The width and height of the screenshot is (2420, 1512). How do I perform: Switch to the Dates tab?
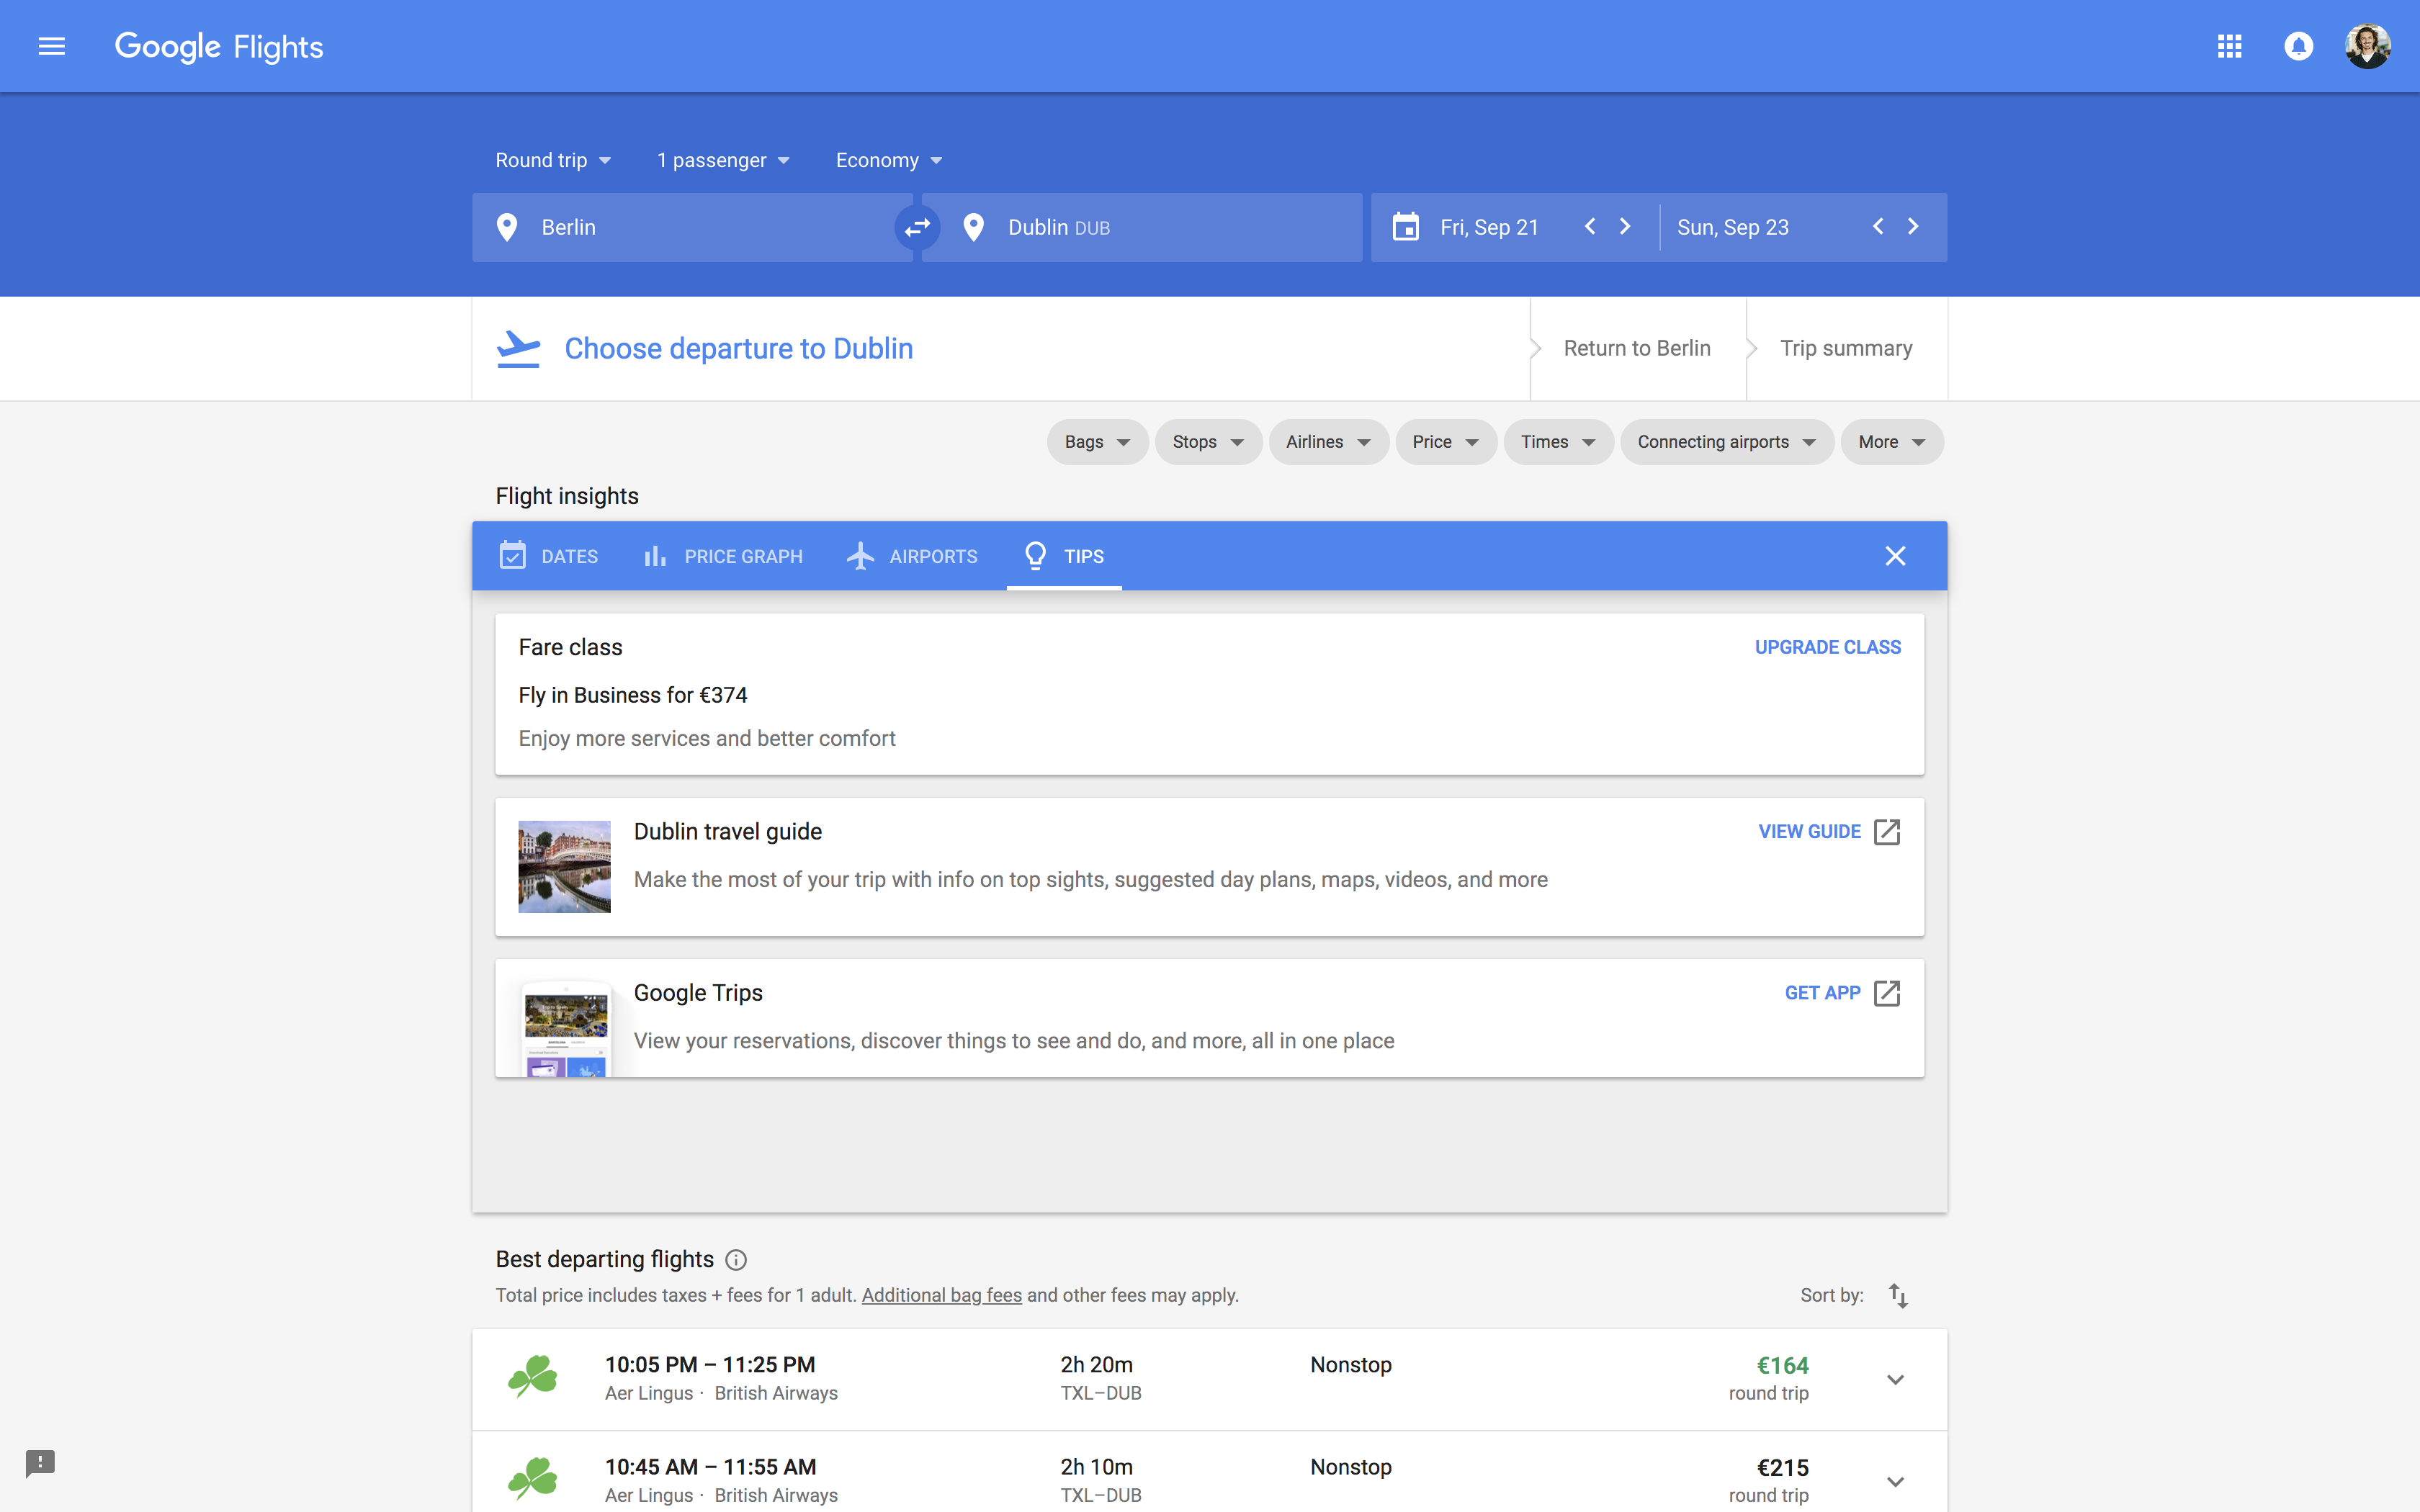549,556
